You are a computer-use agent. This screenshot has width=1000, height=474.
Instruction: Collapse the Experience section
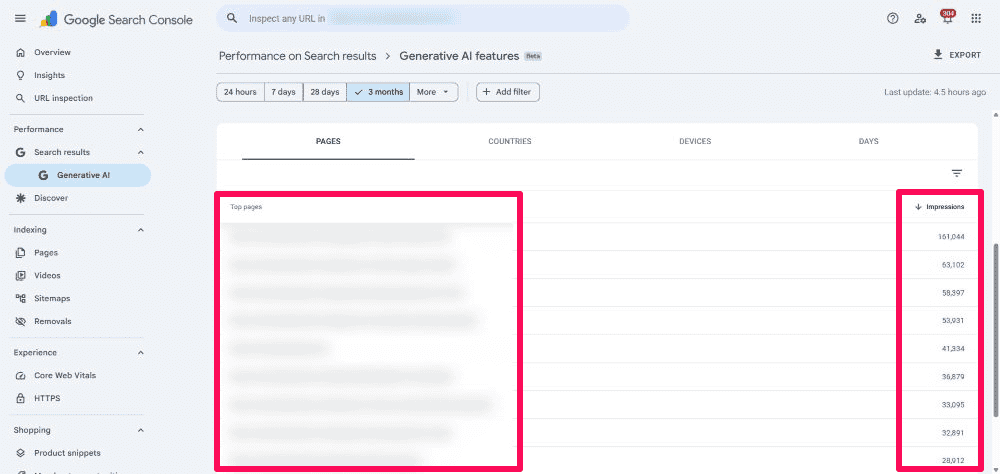[x=141, y=353]
